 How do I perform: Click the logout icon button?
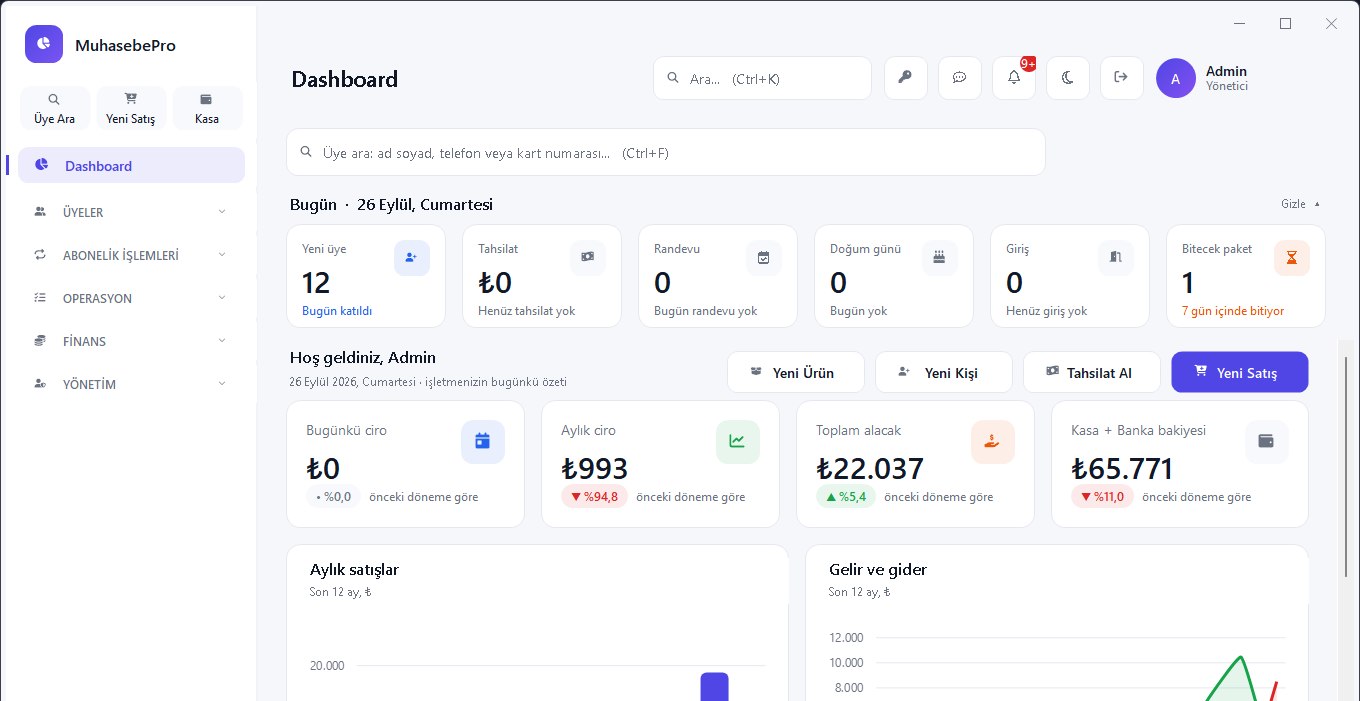(x=1122, y=78)
